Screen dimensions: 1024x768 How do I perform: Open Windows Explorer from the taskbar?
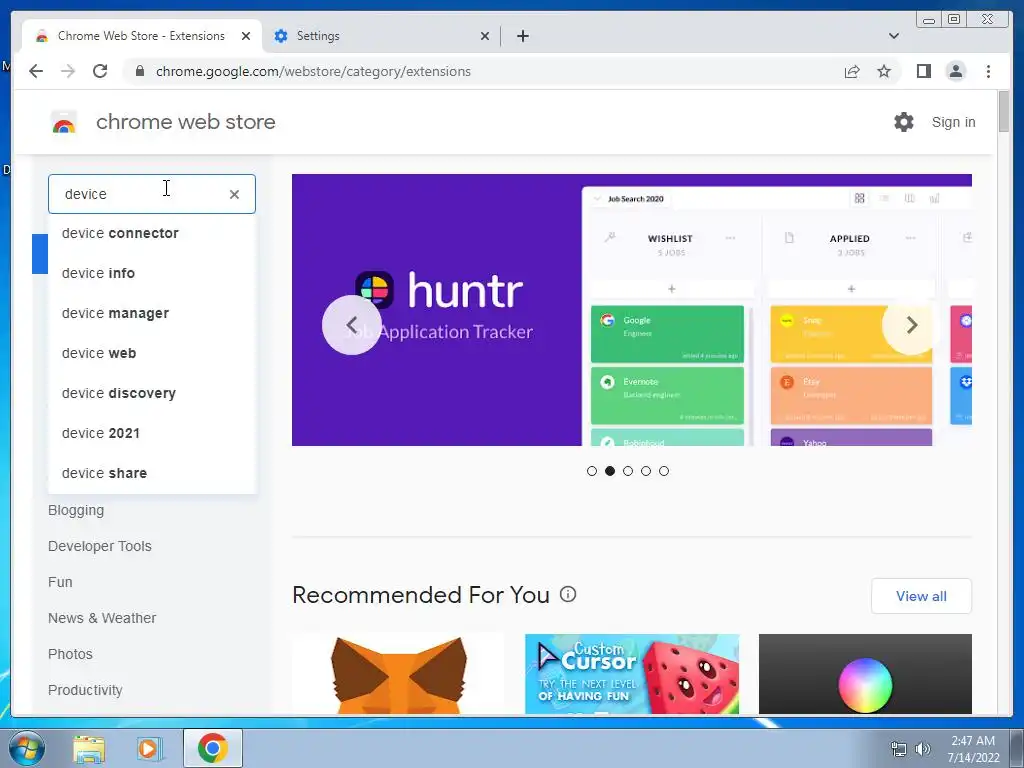[89, 748]
